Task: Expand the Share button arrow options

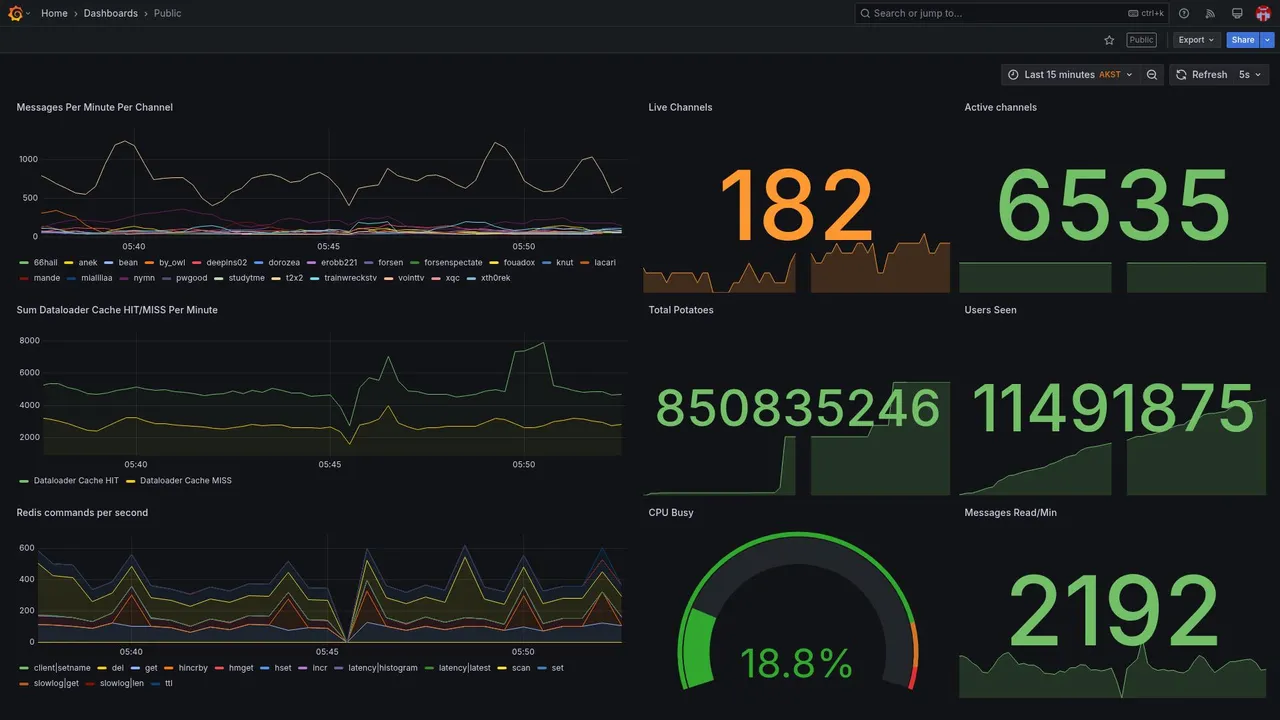Action: click(x=1268, y=40)
